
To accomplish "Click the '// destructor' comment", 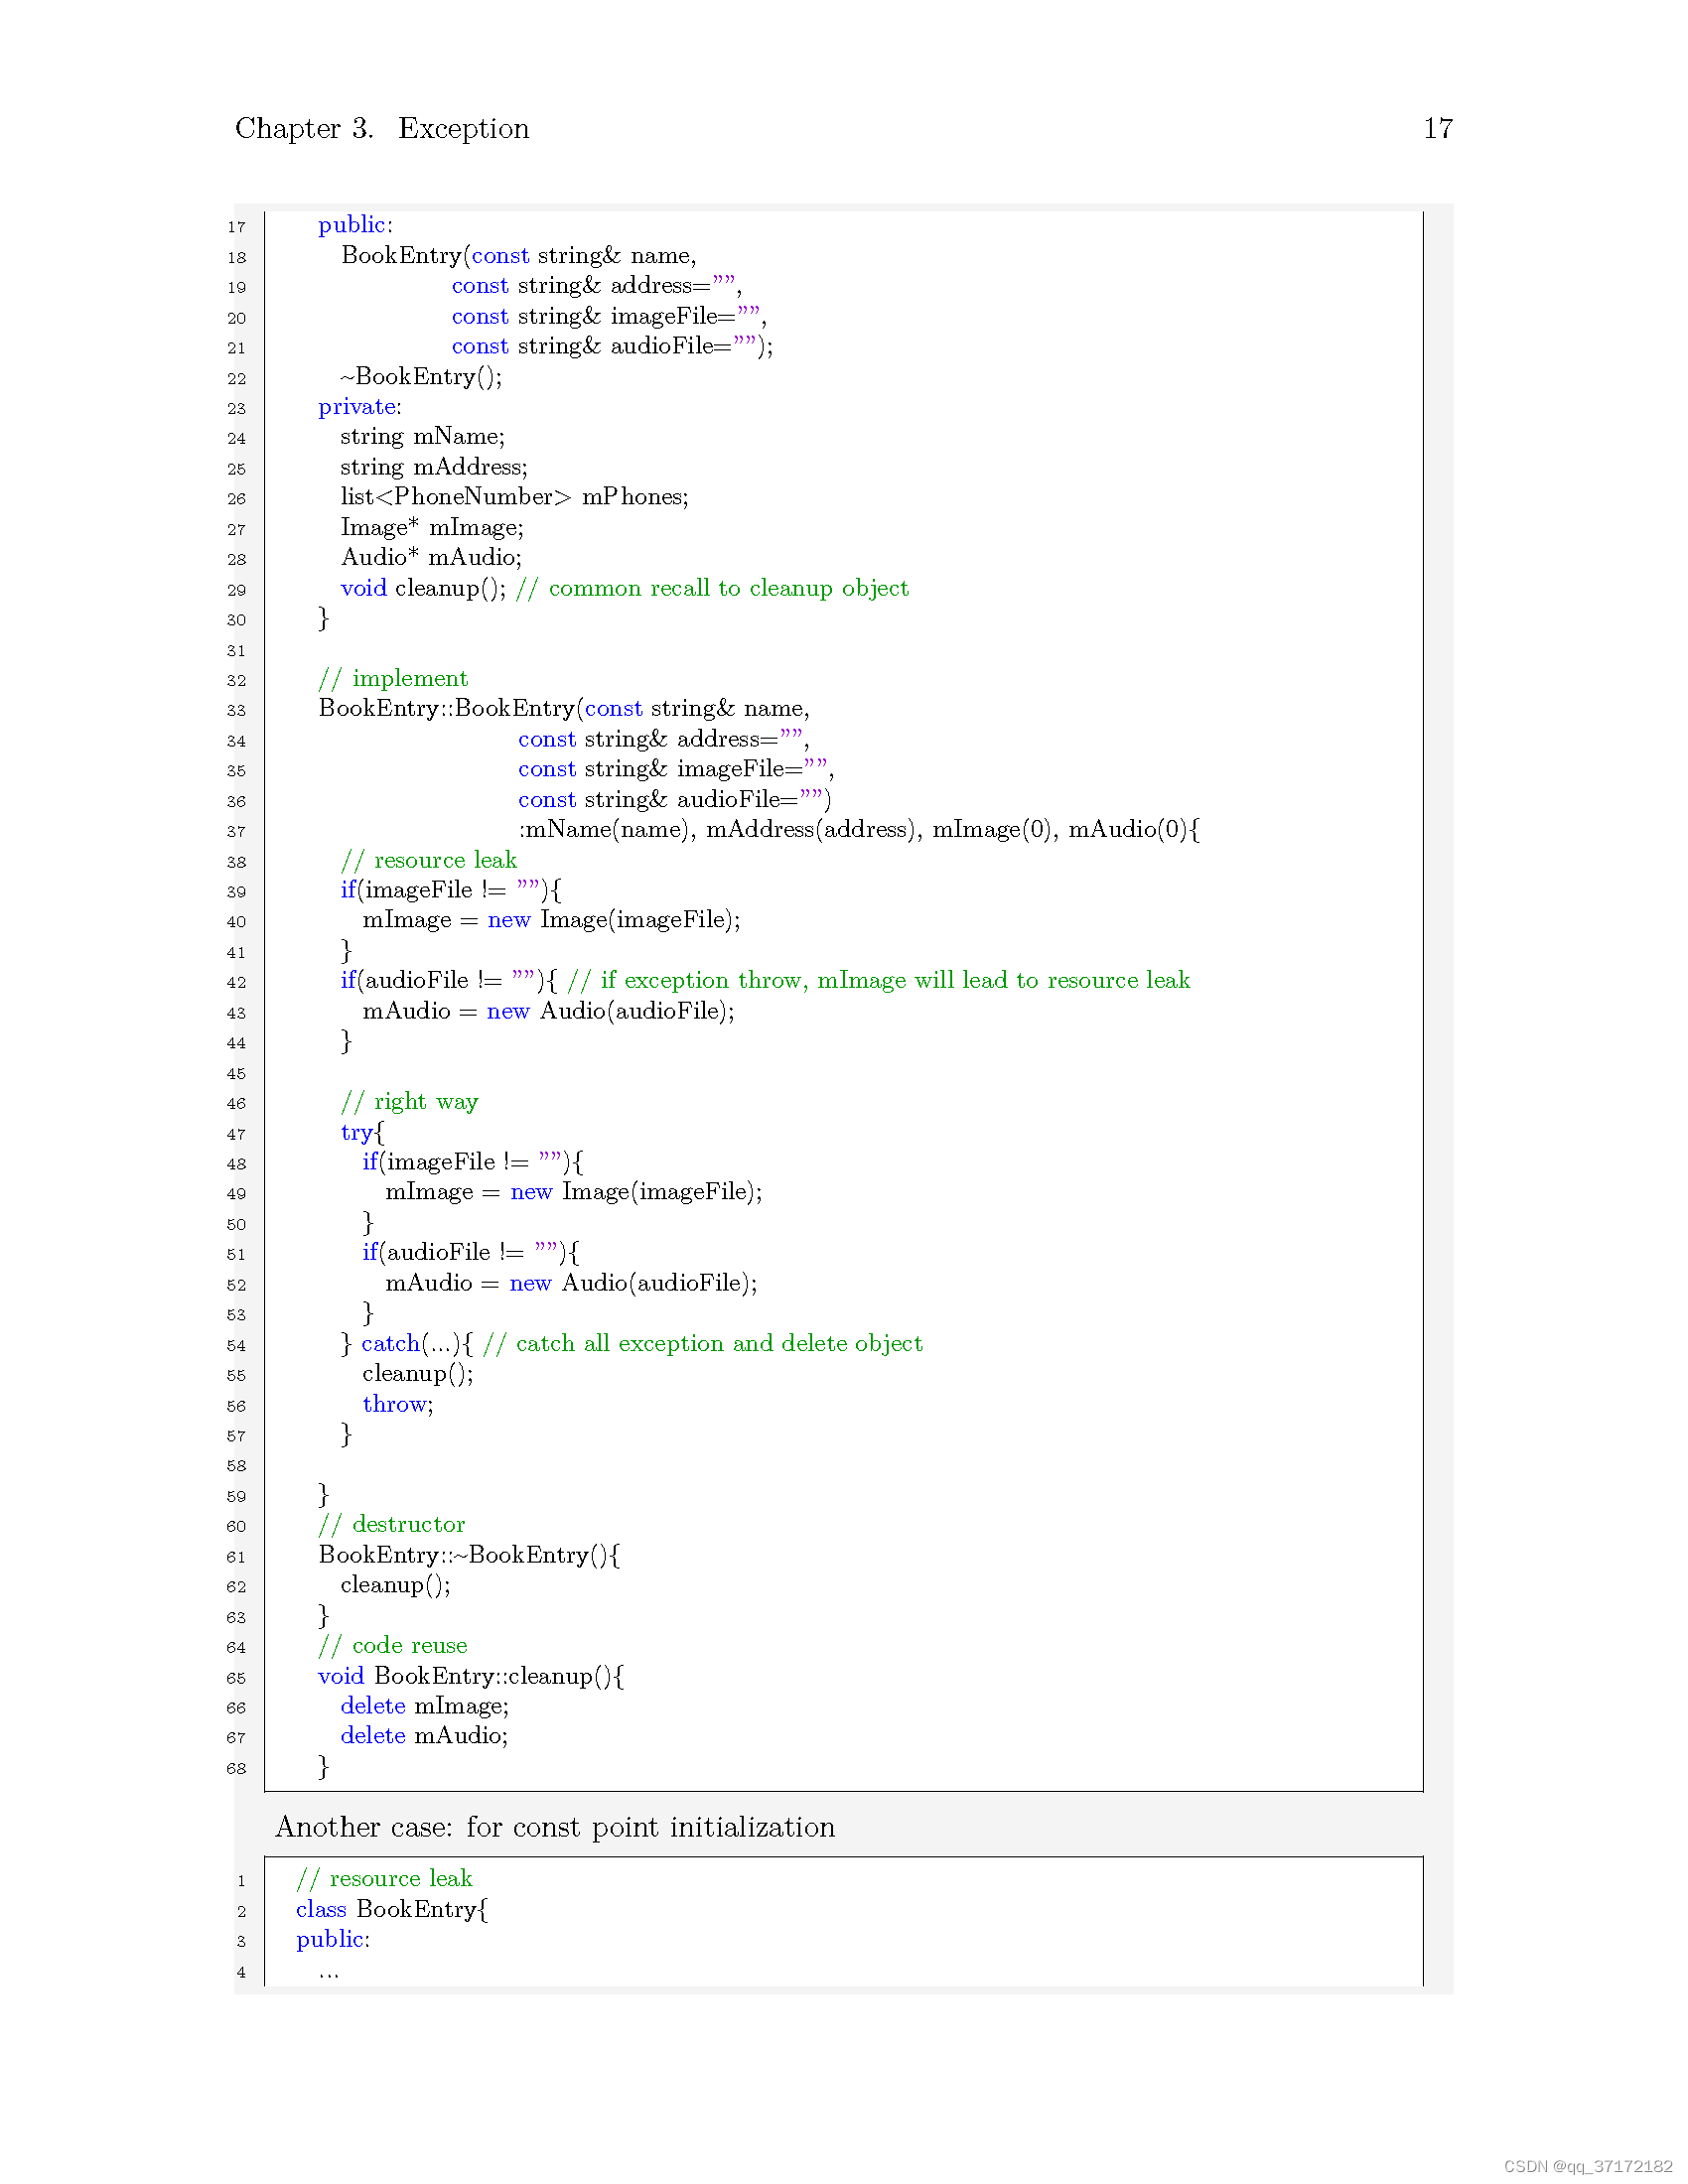I will [392, 1525].
